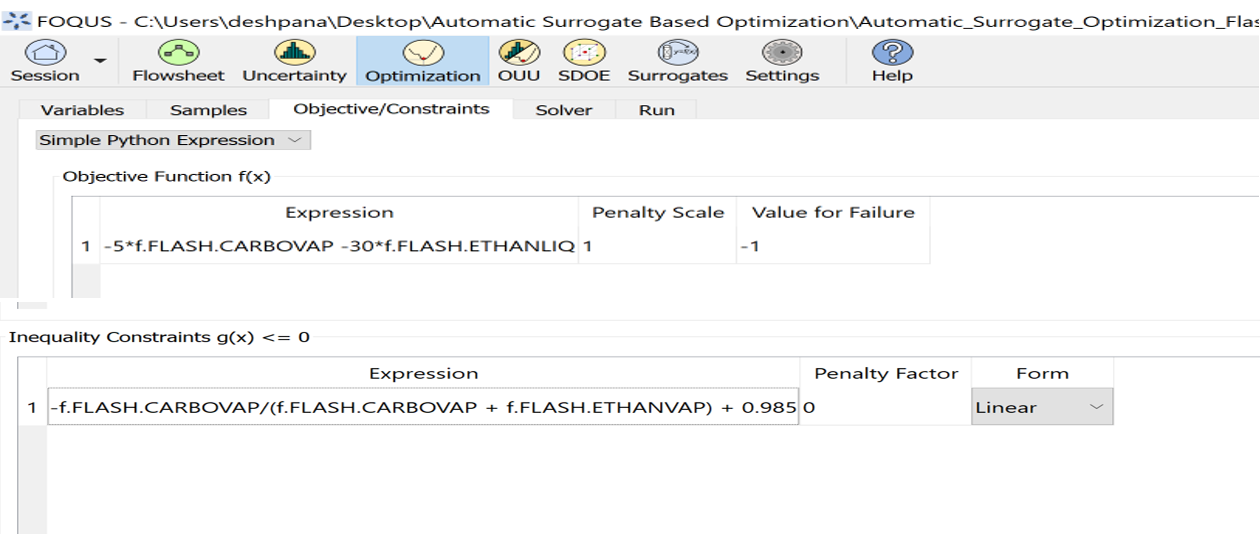The image size is (1260, 534).
Task: Open the Flowsheet view
Action: (178, 61)
